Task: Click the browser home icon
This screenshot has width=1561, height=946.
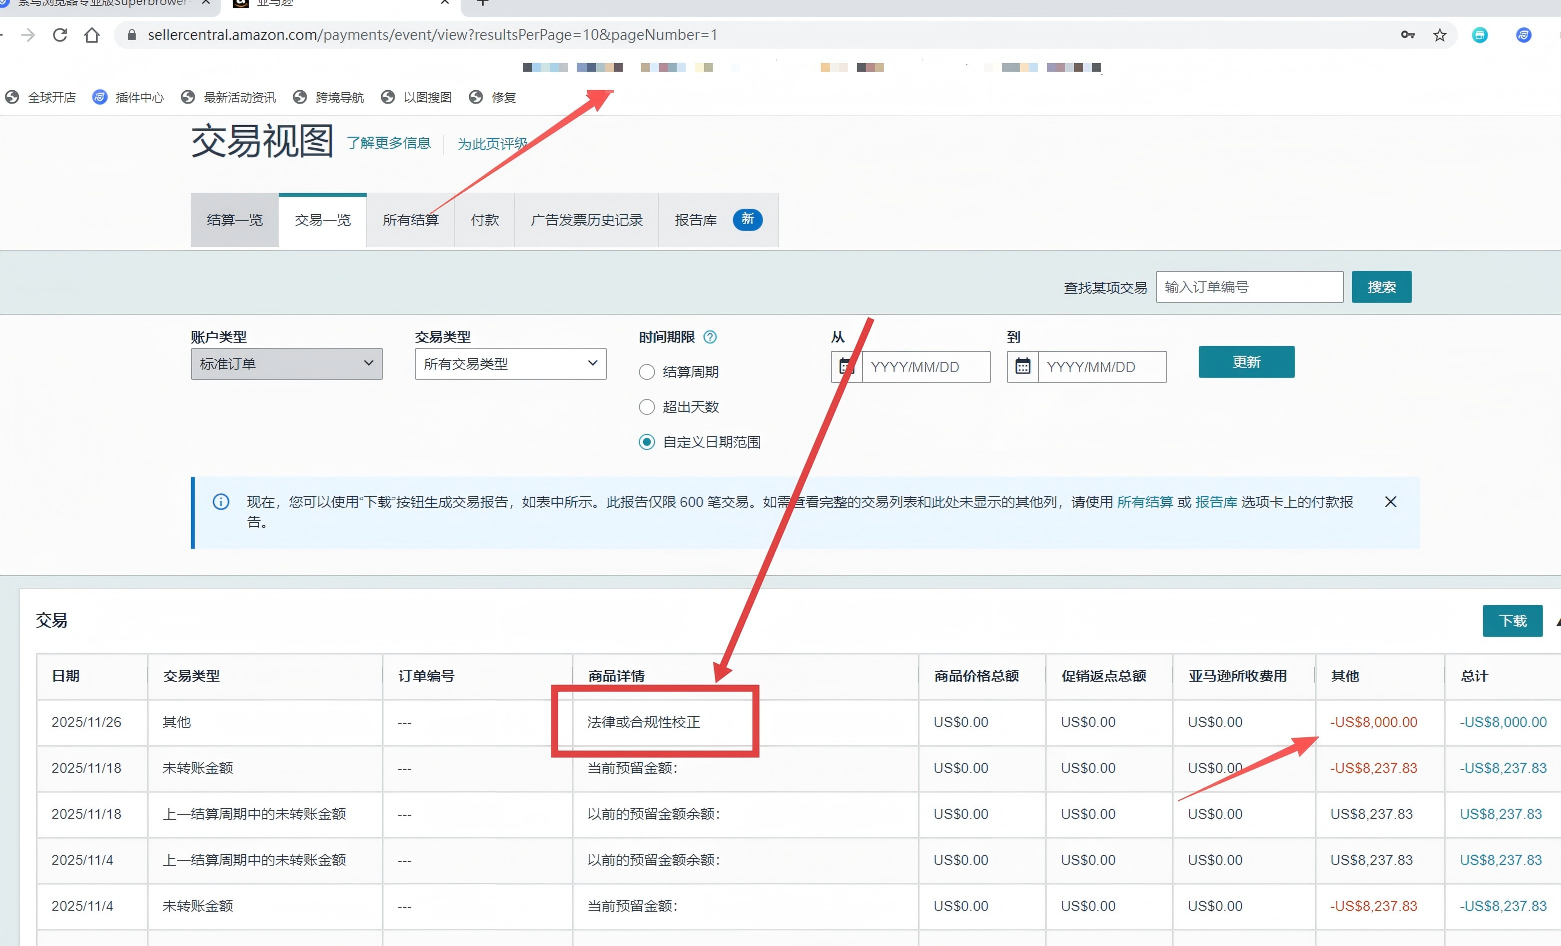Action: tap(92, 35)
